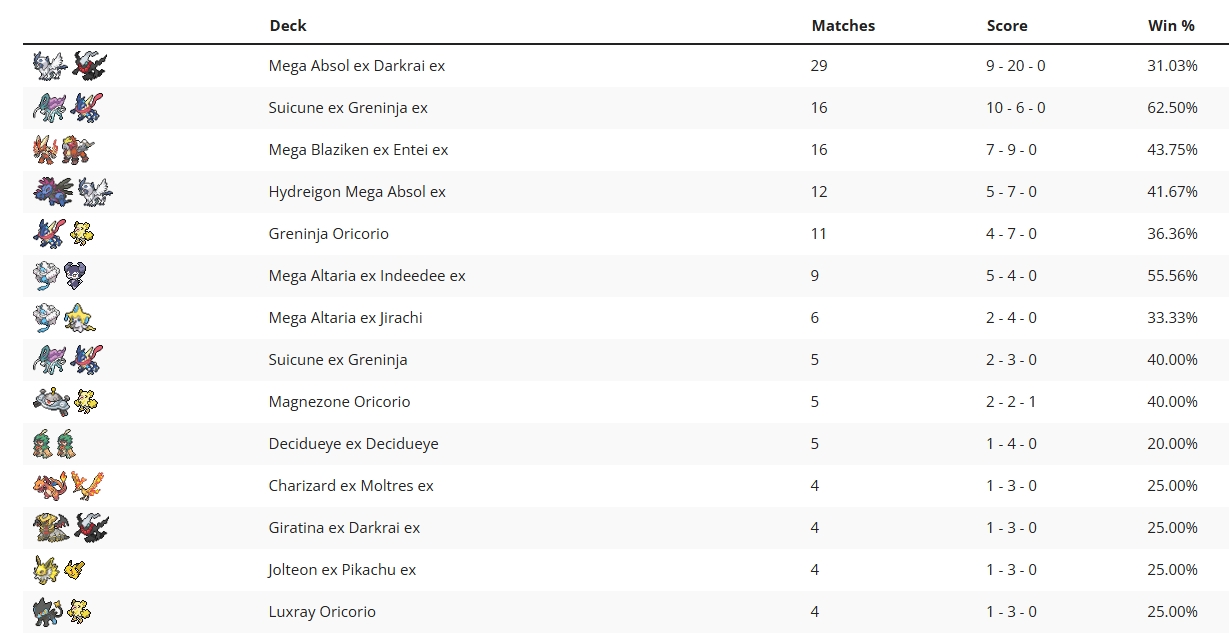Viewport: 1229px width, 633px height.
Task: Click the Decidueye pair sprite icons
Action: tap(55, 444)
